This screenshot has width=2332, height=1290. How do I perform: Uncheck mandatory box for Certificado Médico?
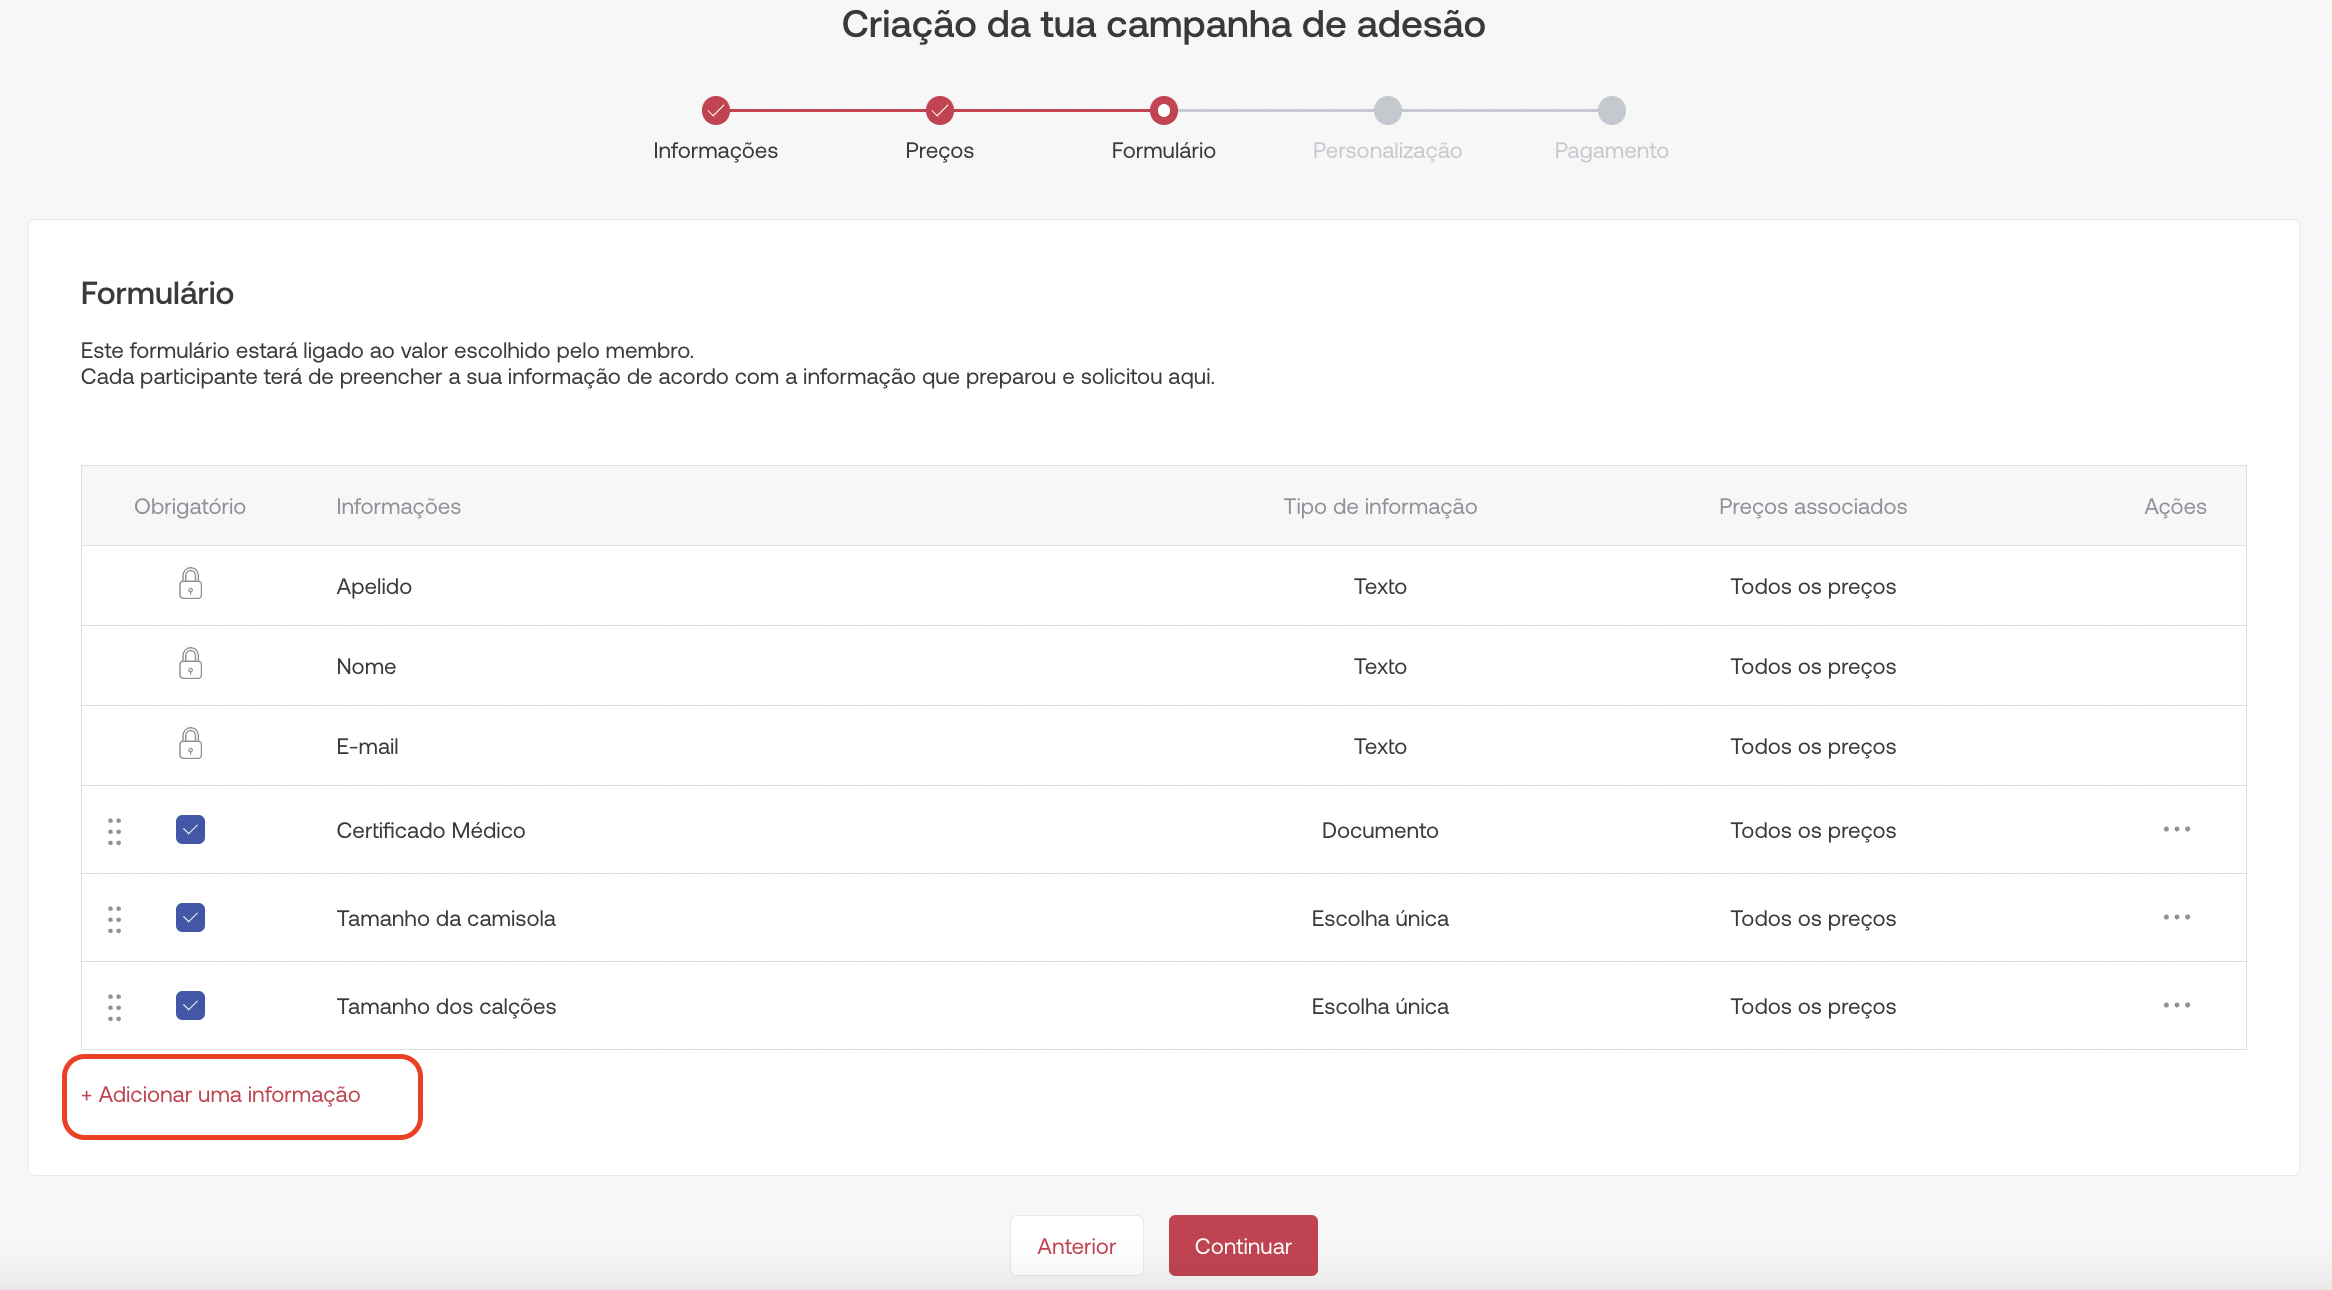(190, 830)
